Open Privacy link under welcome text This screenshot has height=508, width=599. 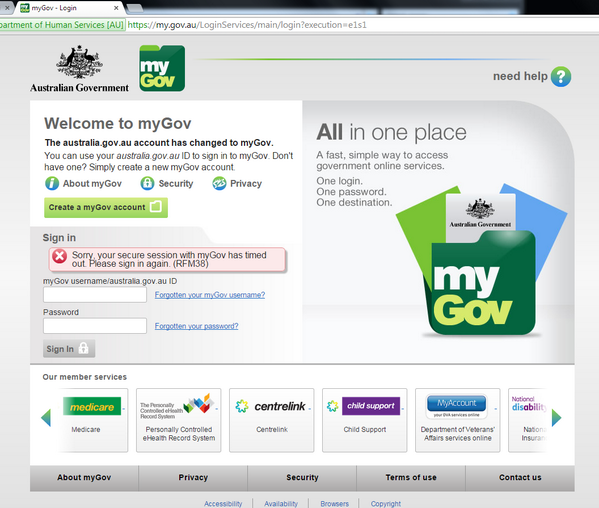(246, 184)
